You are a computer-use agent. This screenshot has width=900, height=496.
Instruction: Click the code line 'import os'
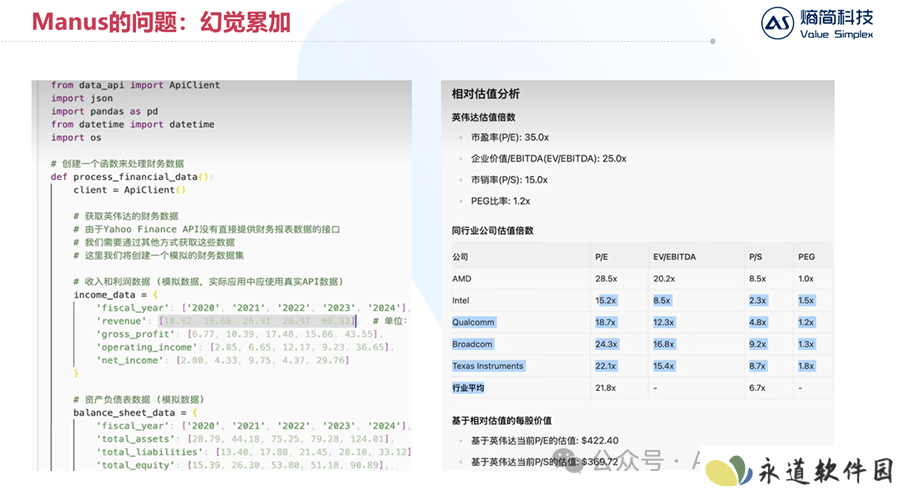click(x=76, y=138)
